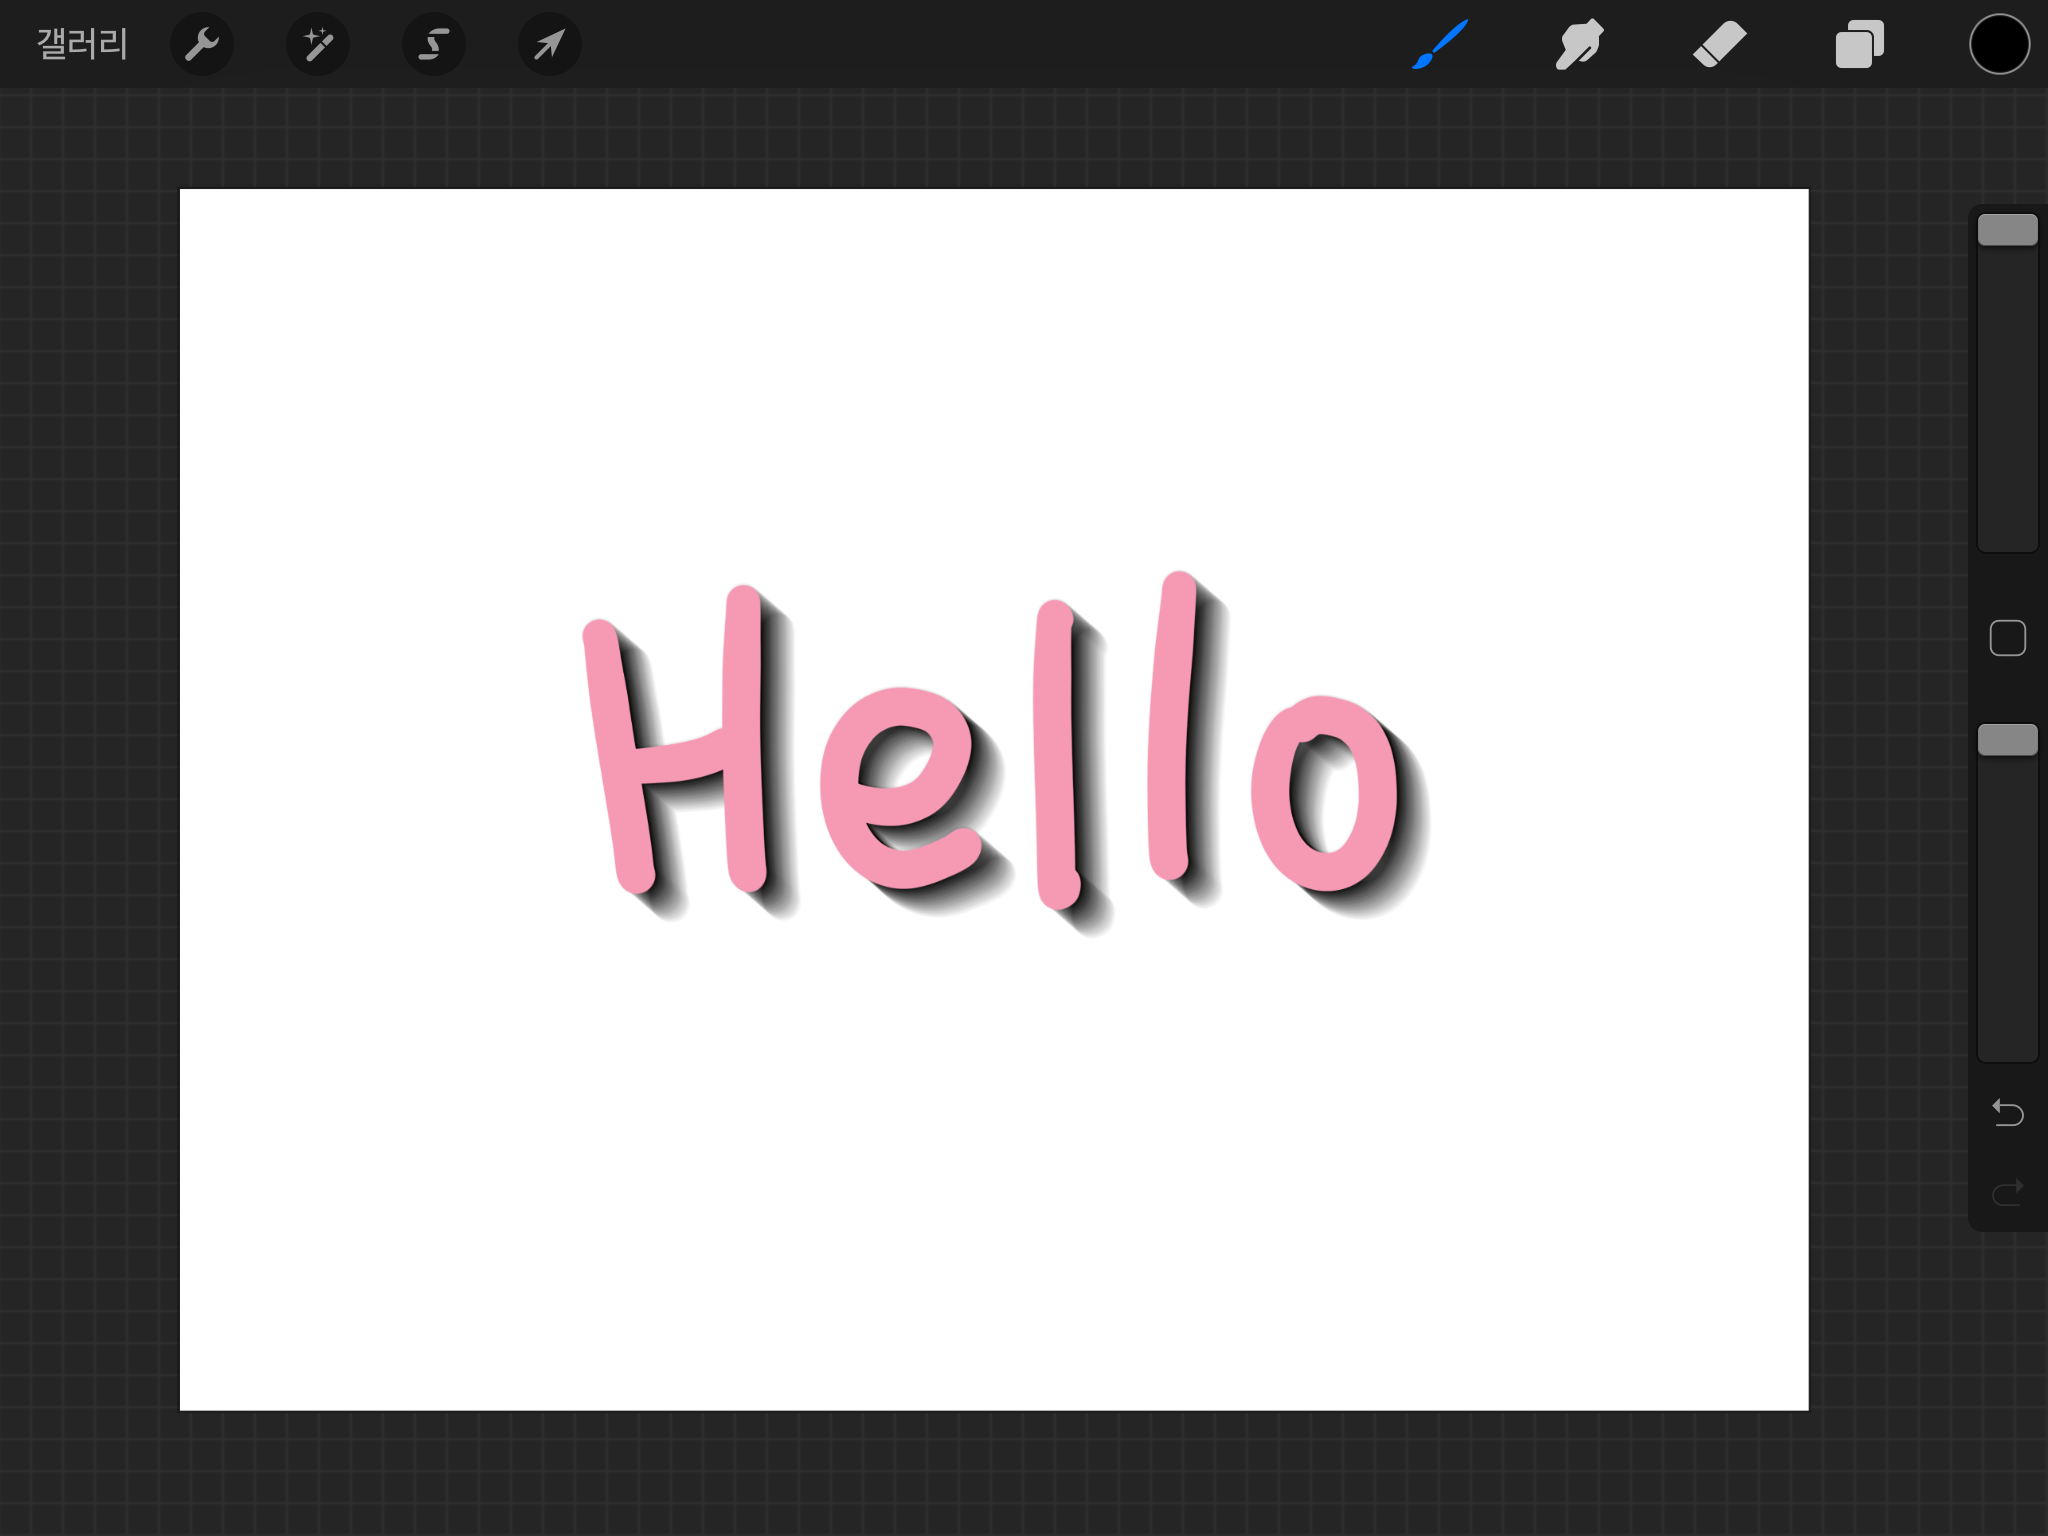The height and width of the screenshot is (1536, 2048).
Task: Return to 갤러리 gallery
Action: pos(82,44)
